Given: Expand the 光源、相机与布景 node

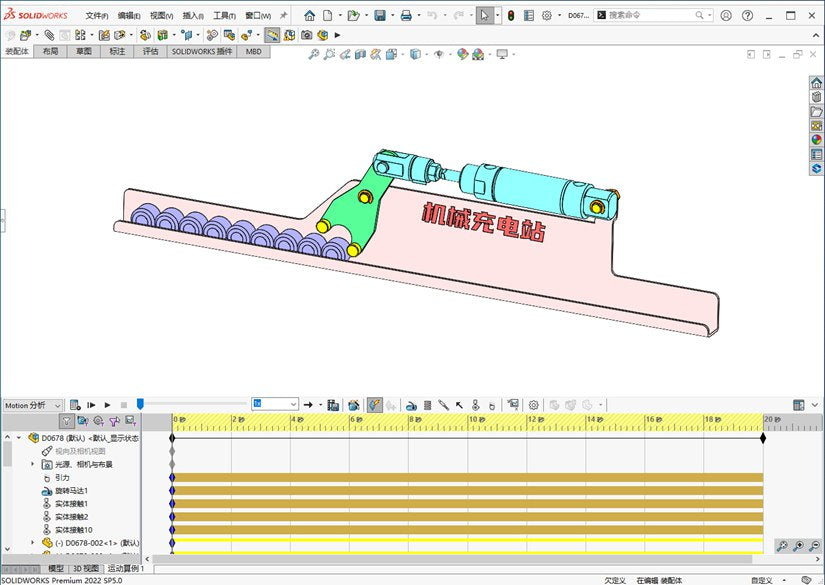Looking at the screenshot, I should 33,464.
